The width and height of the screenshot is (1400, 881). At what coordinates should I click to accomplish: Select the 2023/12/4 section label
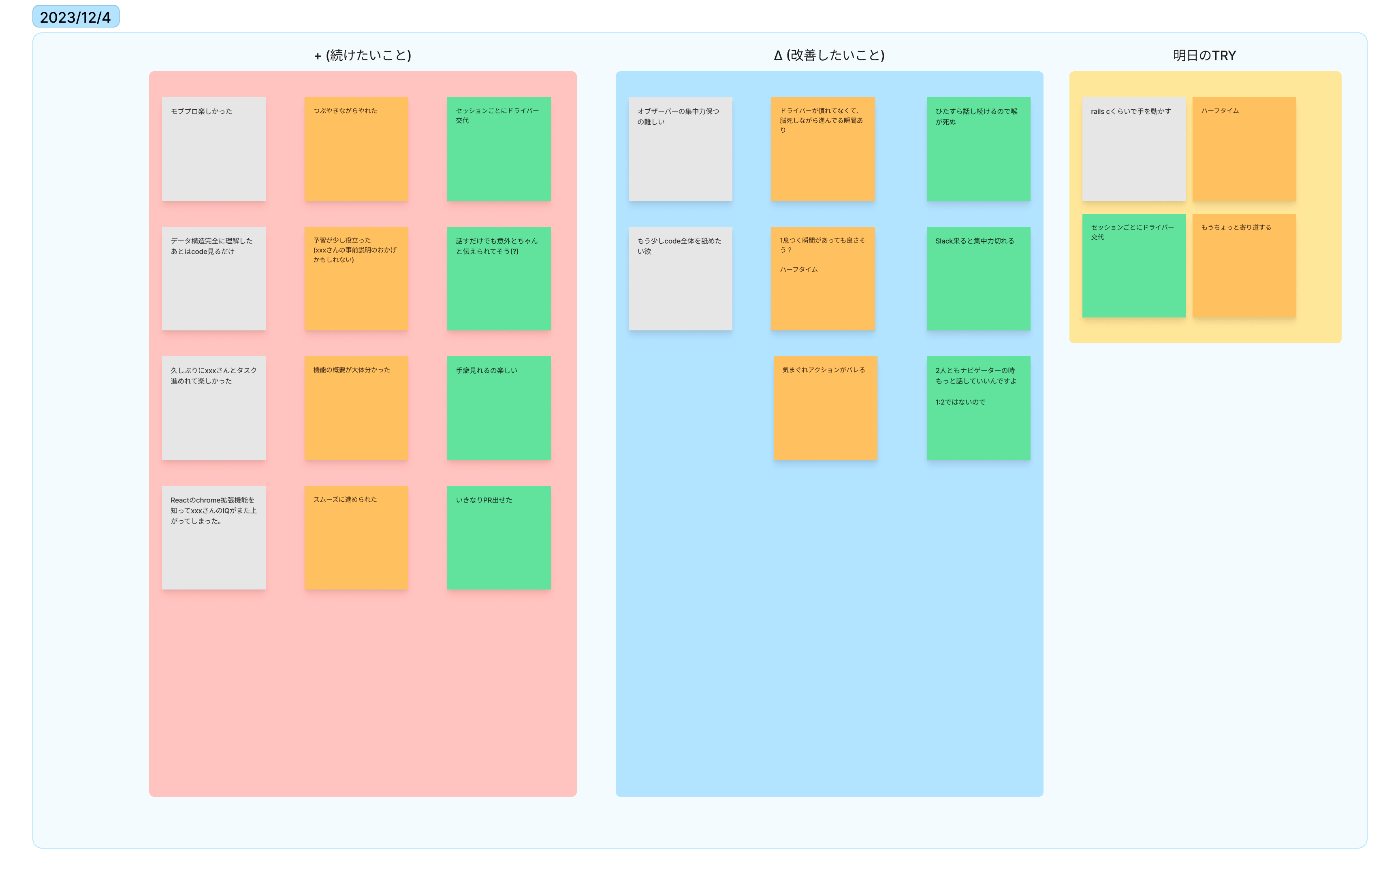[76, 17]
